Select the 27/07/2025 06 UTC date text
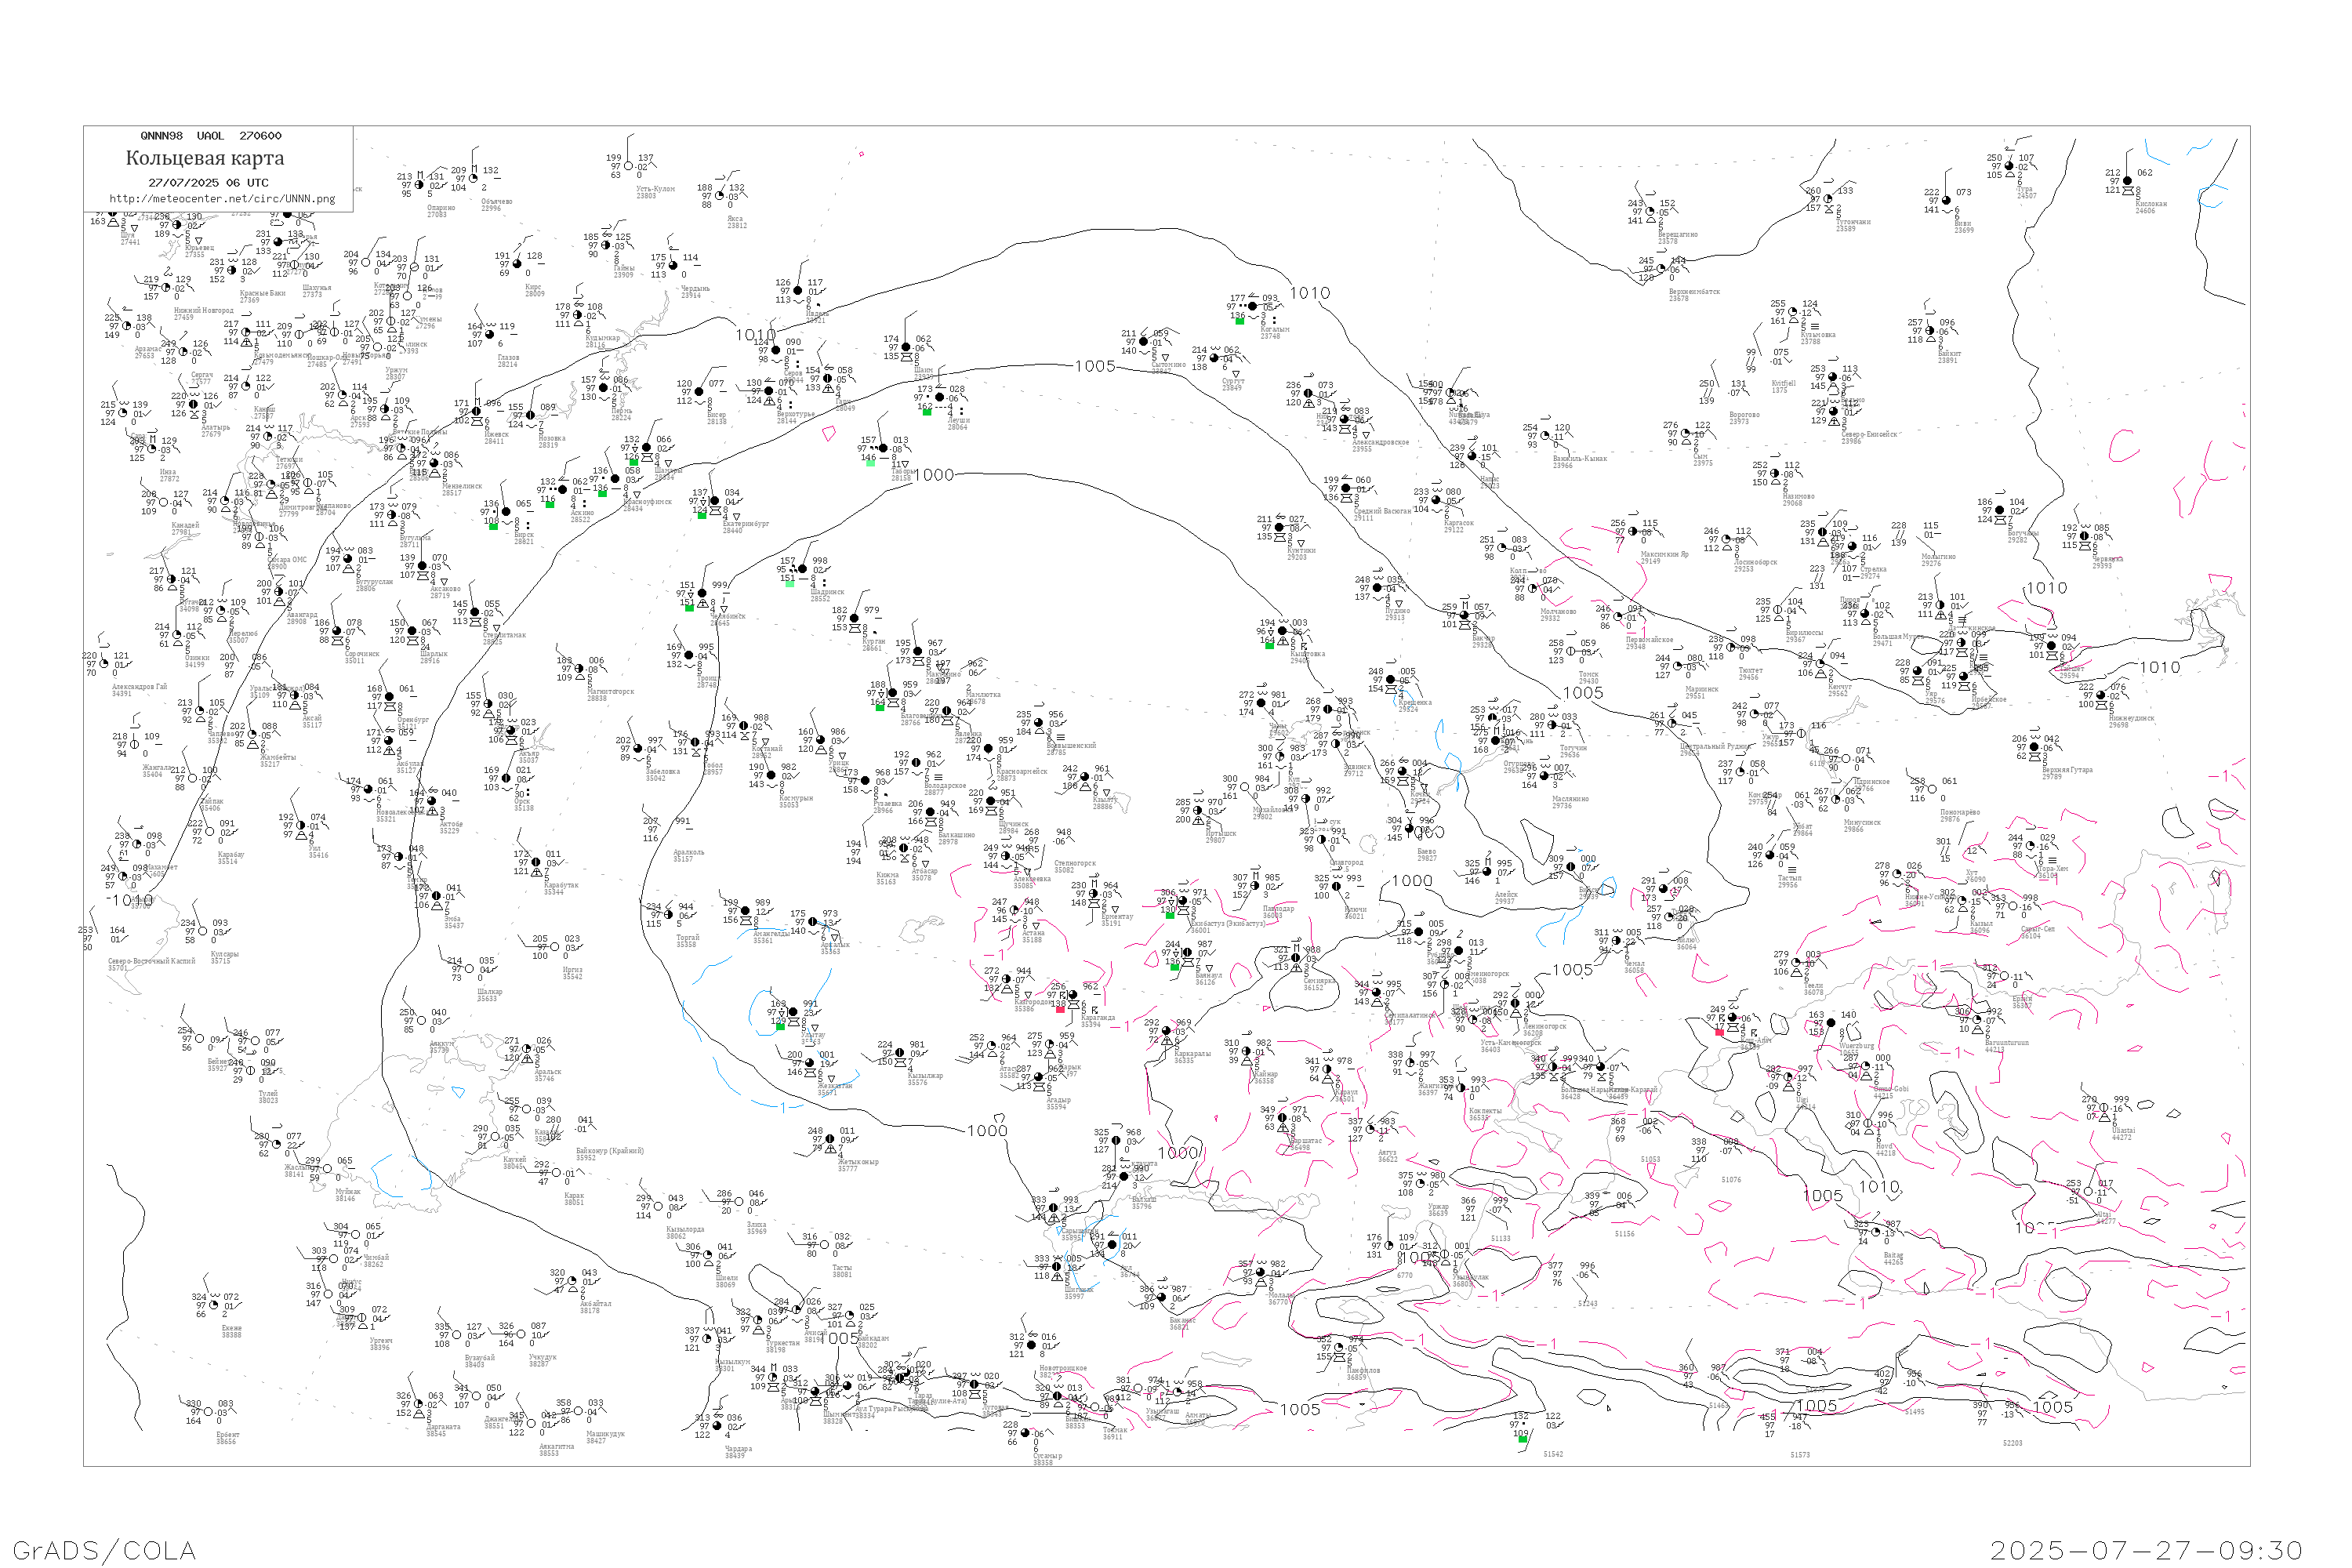The width and height of the screenshot is (2352, 1568). pyautogui.click(x=208, y=183)
